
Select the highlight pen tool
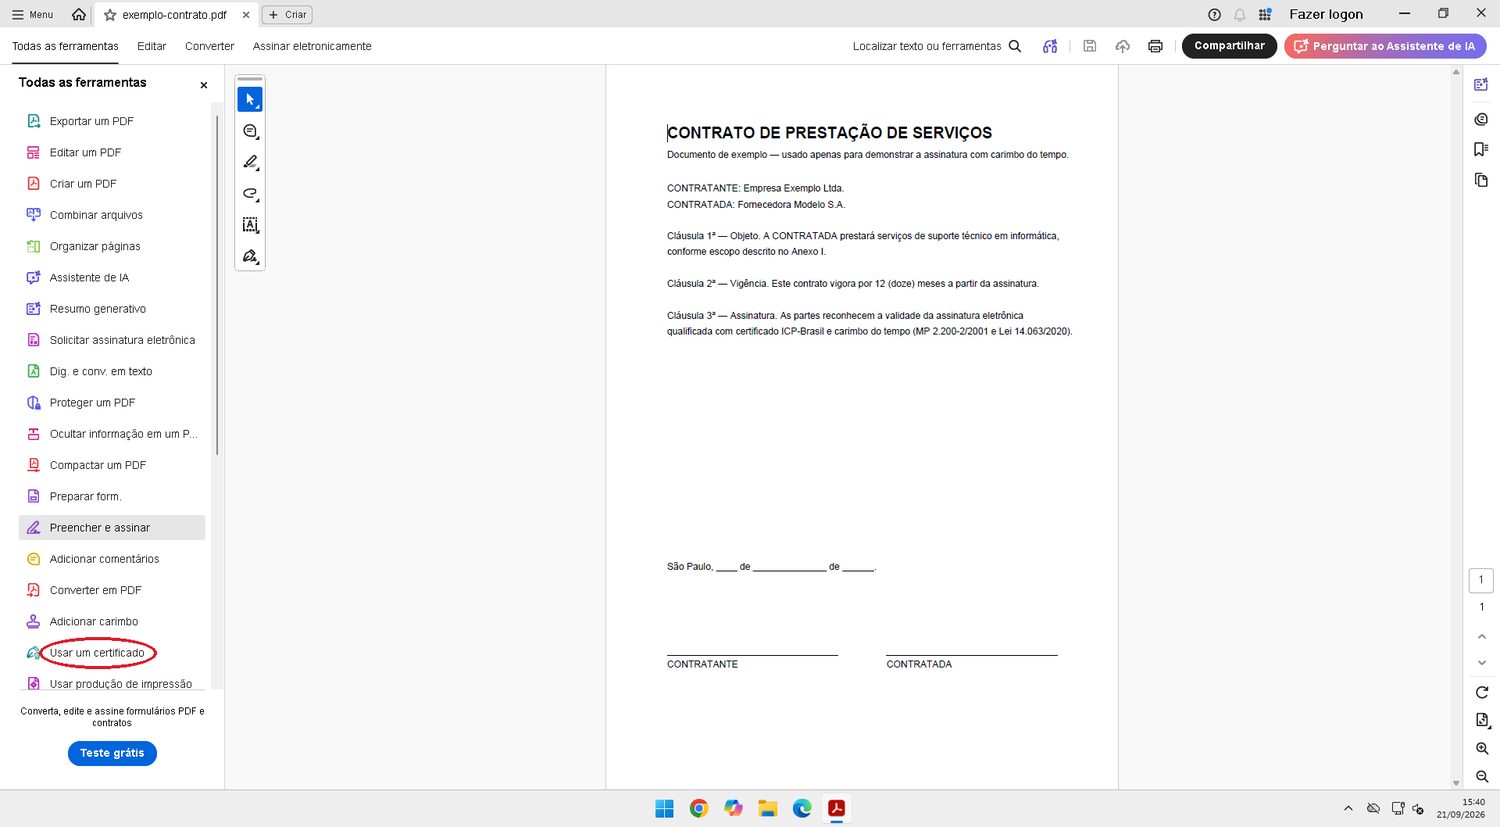(x=250, y=162)
